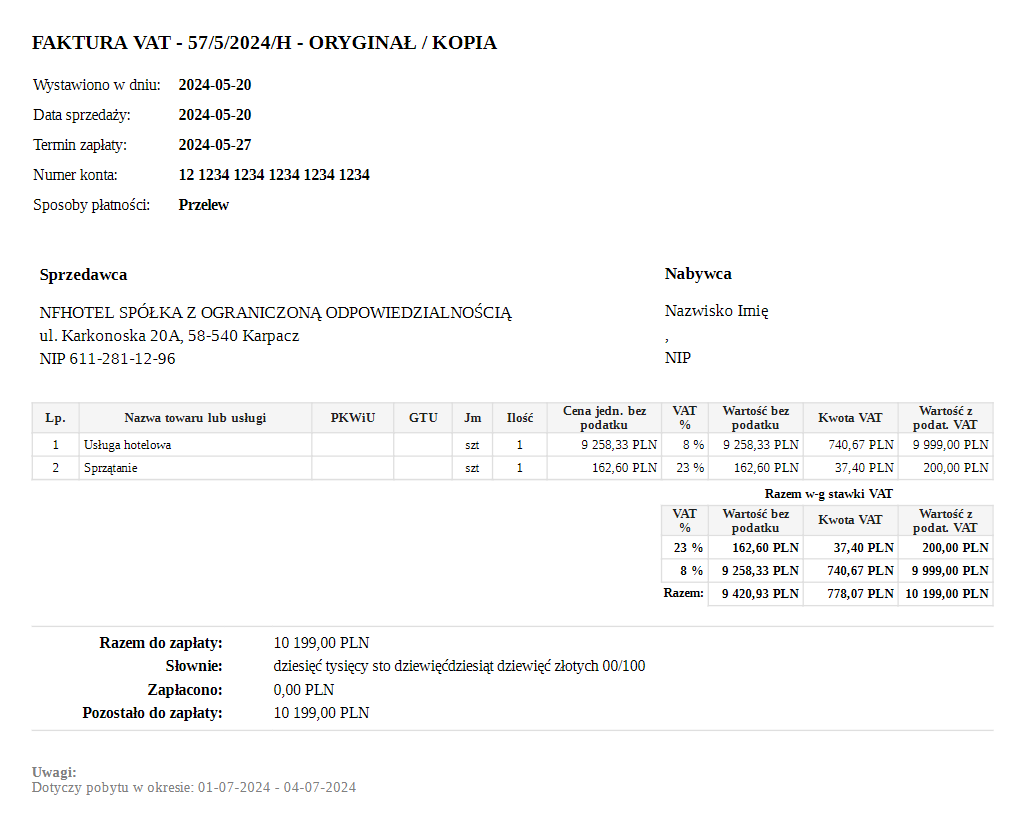Select seller name 'NFHOTEL SPÓŁKA Z OGRANICZONĄ ODPOWIEDZIALNOŚCIĄ'
The image size is (1025, 829).
click(275, 313)
